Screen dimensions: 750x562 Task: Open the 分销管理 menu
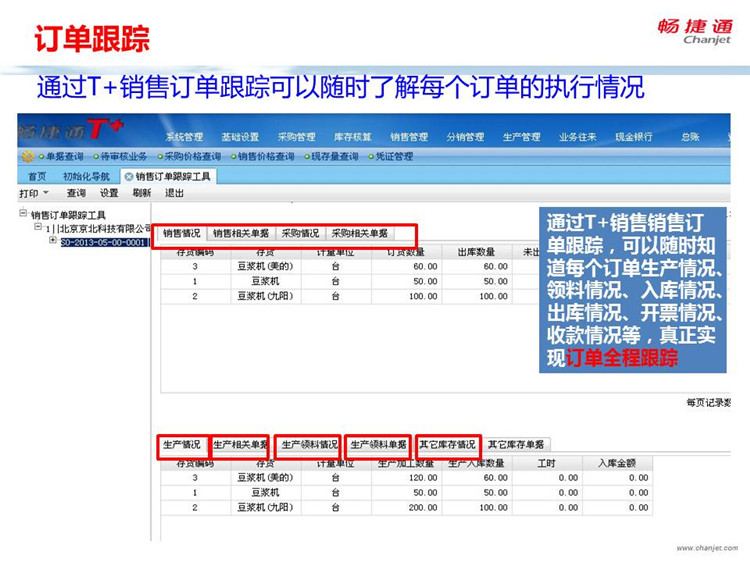pos(465,137)
